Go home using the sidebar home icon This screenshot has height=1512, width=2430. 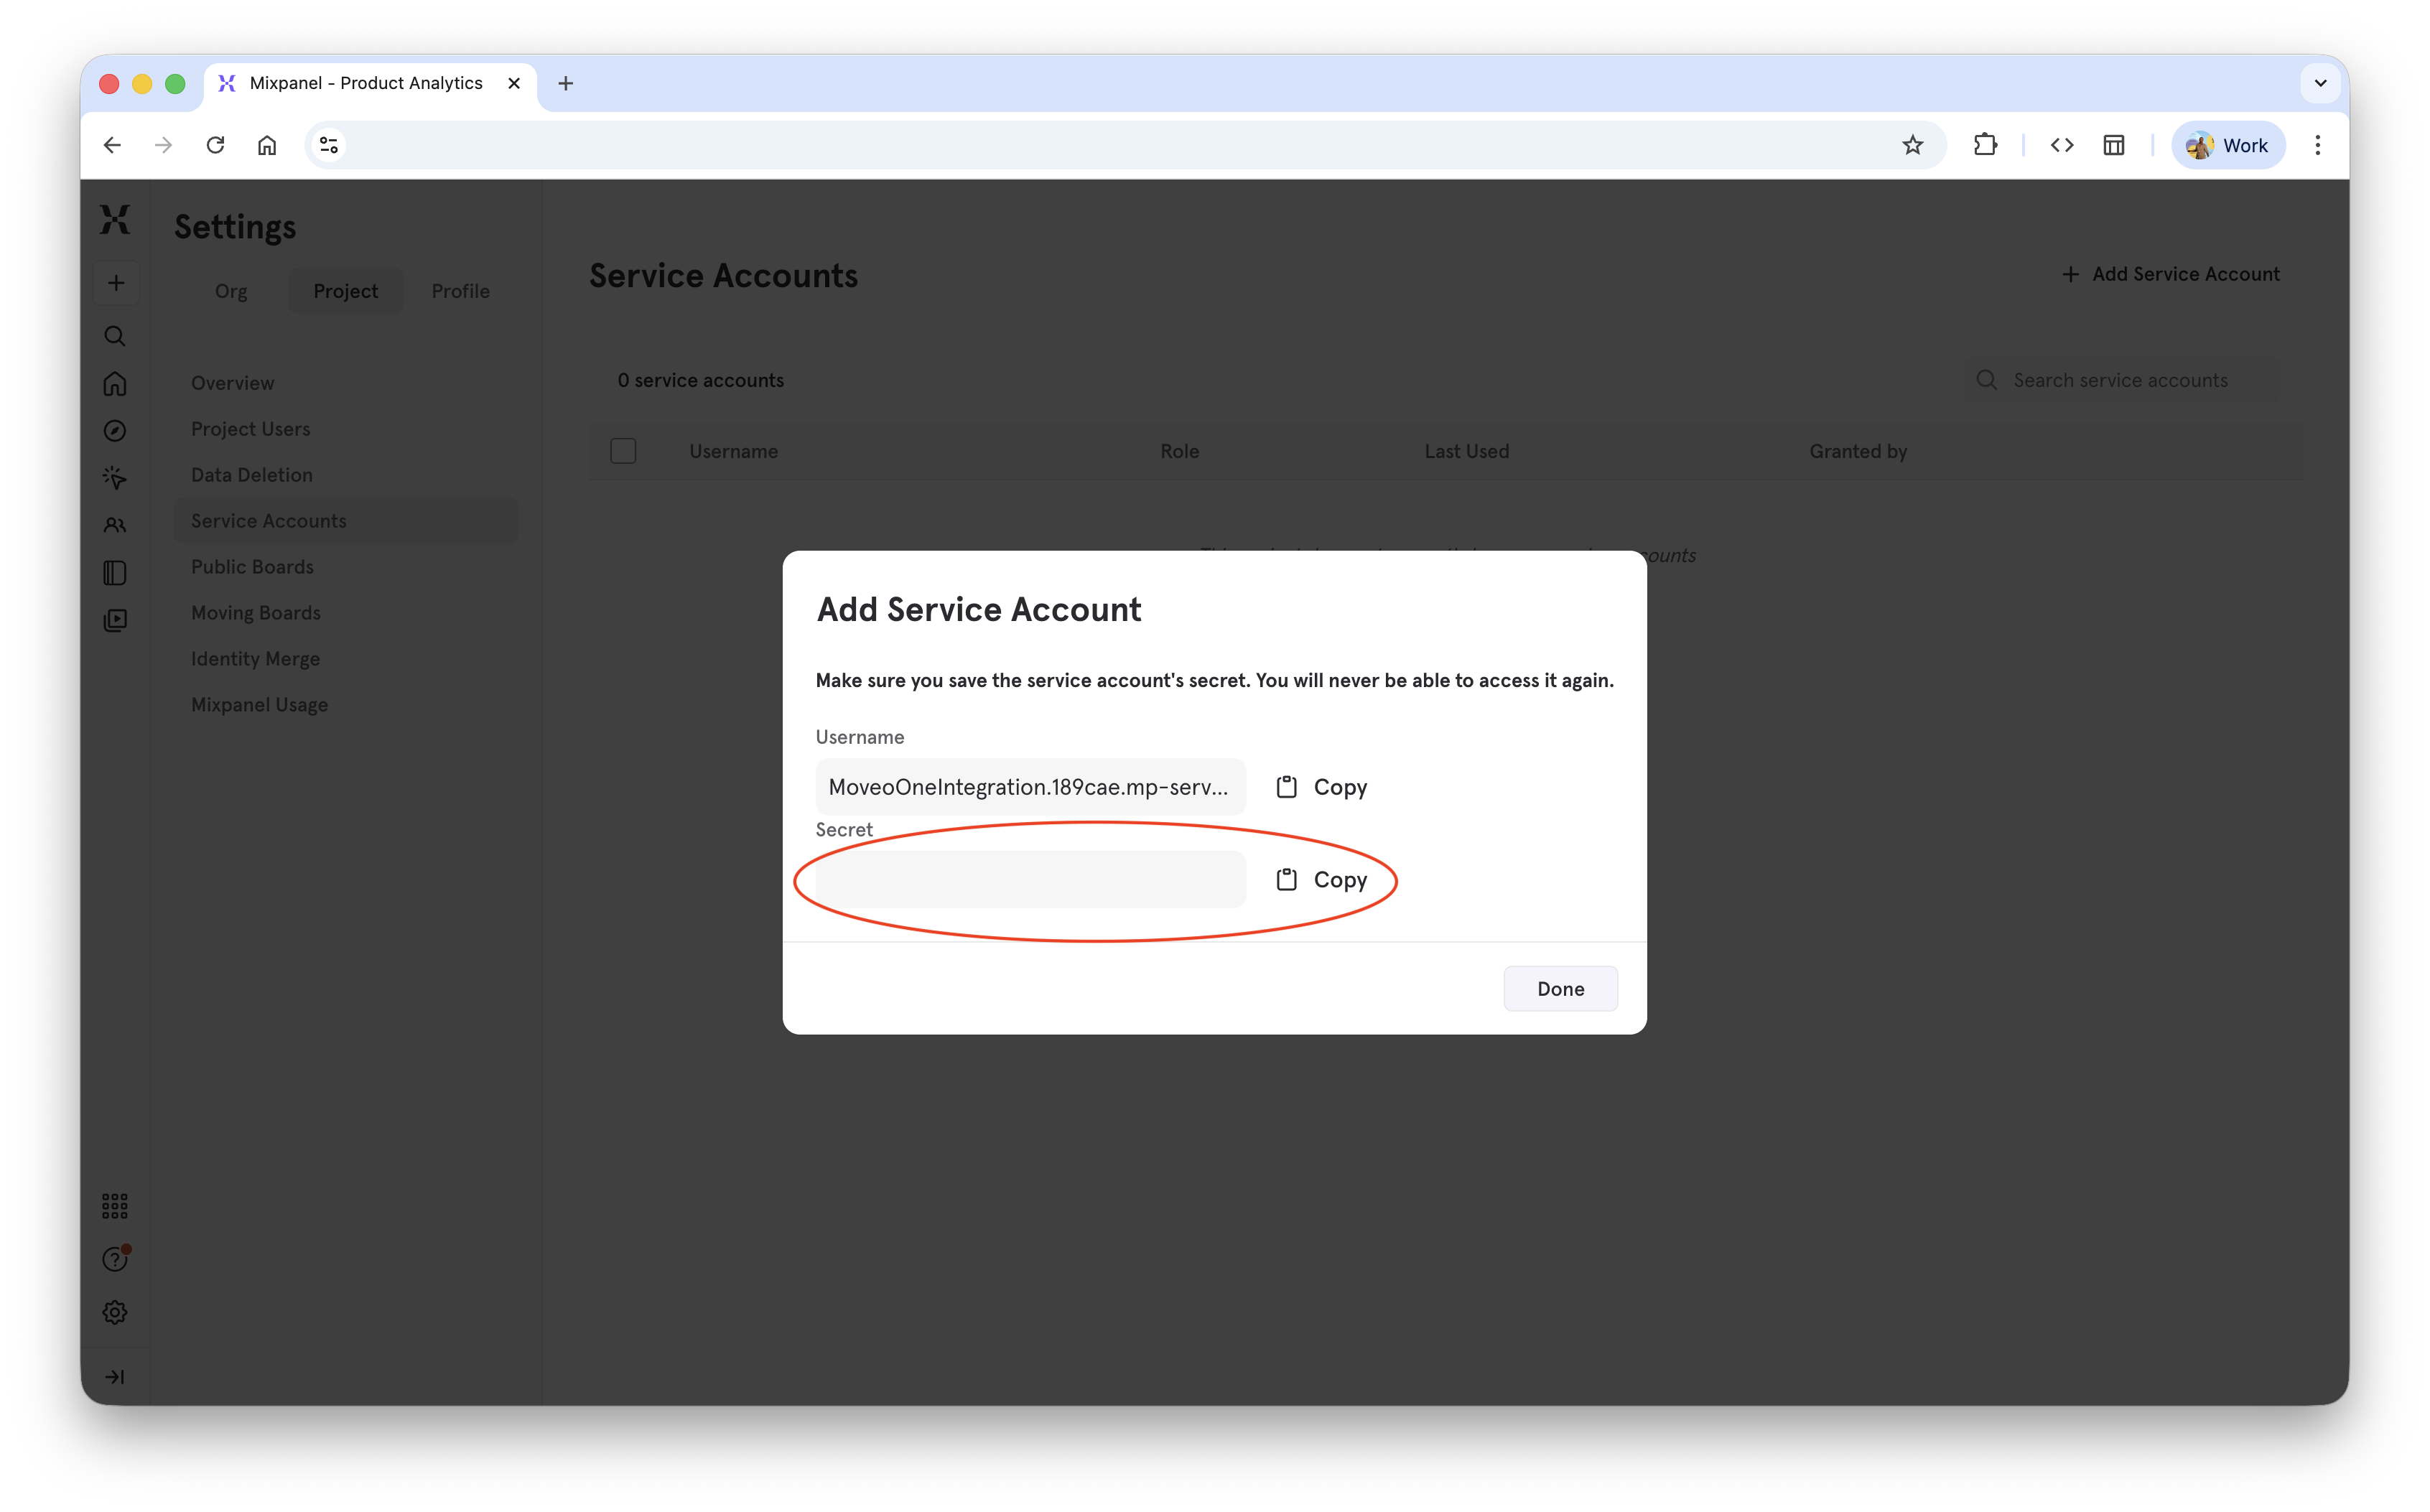[x=115, y=384]
